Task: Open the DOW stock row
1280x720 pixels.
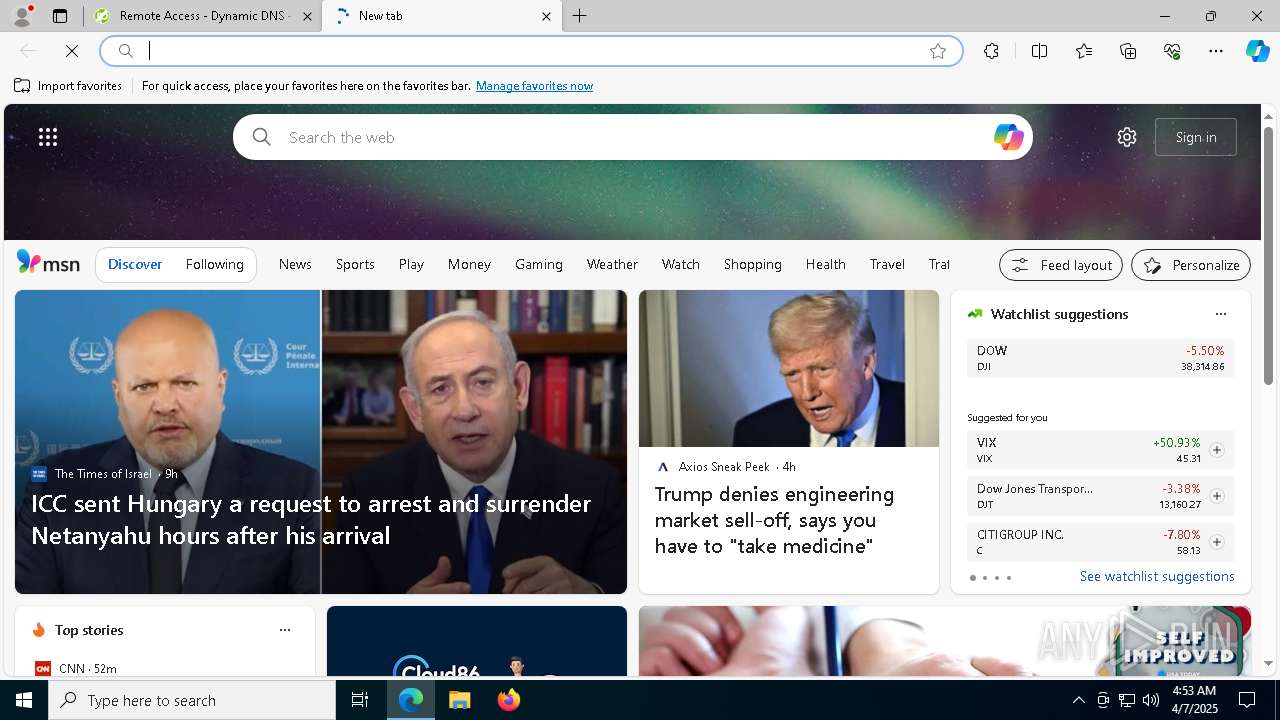Action: pos(1100,358)
